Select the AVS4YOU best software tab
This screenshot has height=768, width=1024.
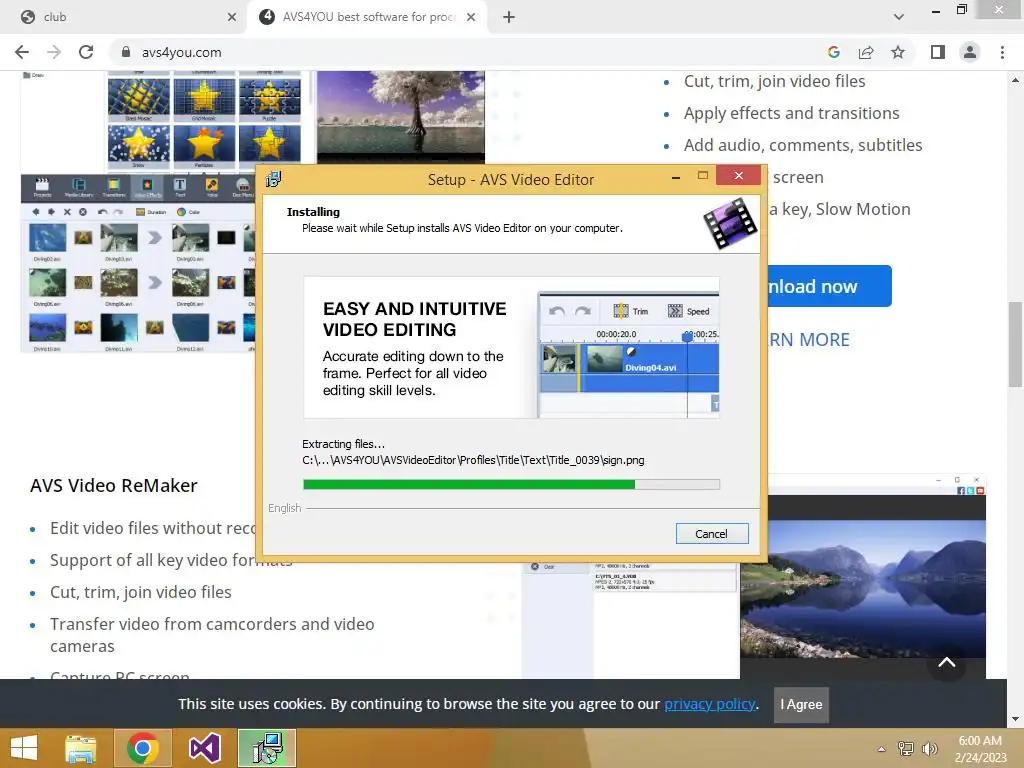(x=369, y=17)
